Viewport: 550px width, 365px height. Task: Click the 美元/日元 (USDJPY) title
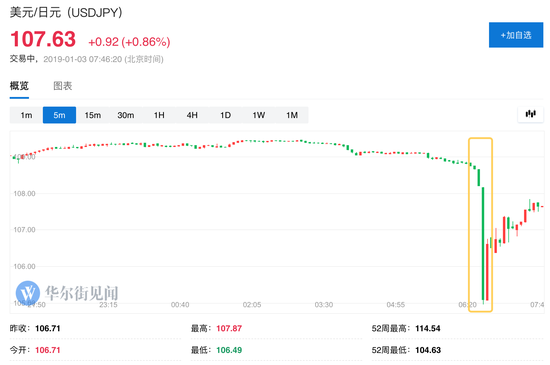coord(66,13)
